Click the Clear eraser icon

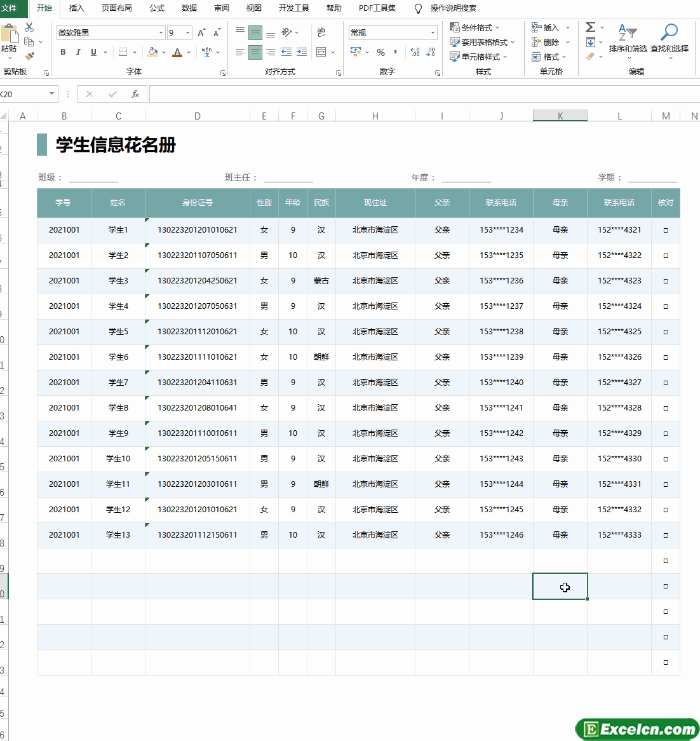(590, 57)
